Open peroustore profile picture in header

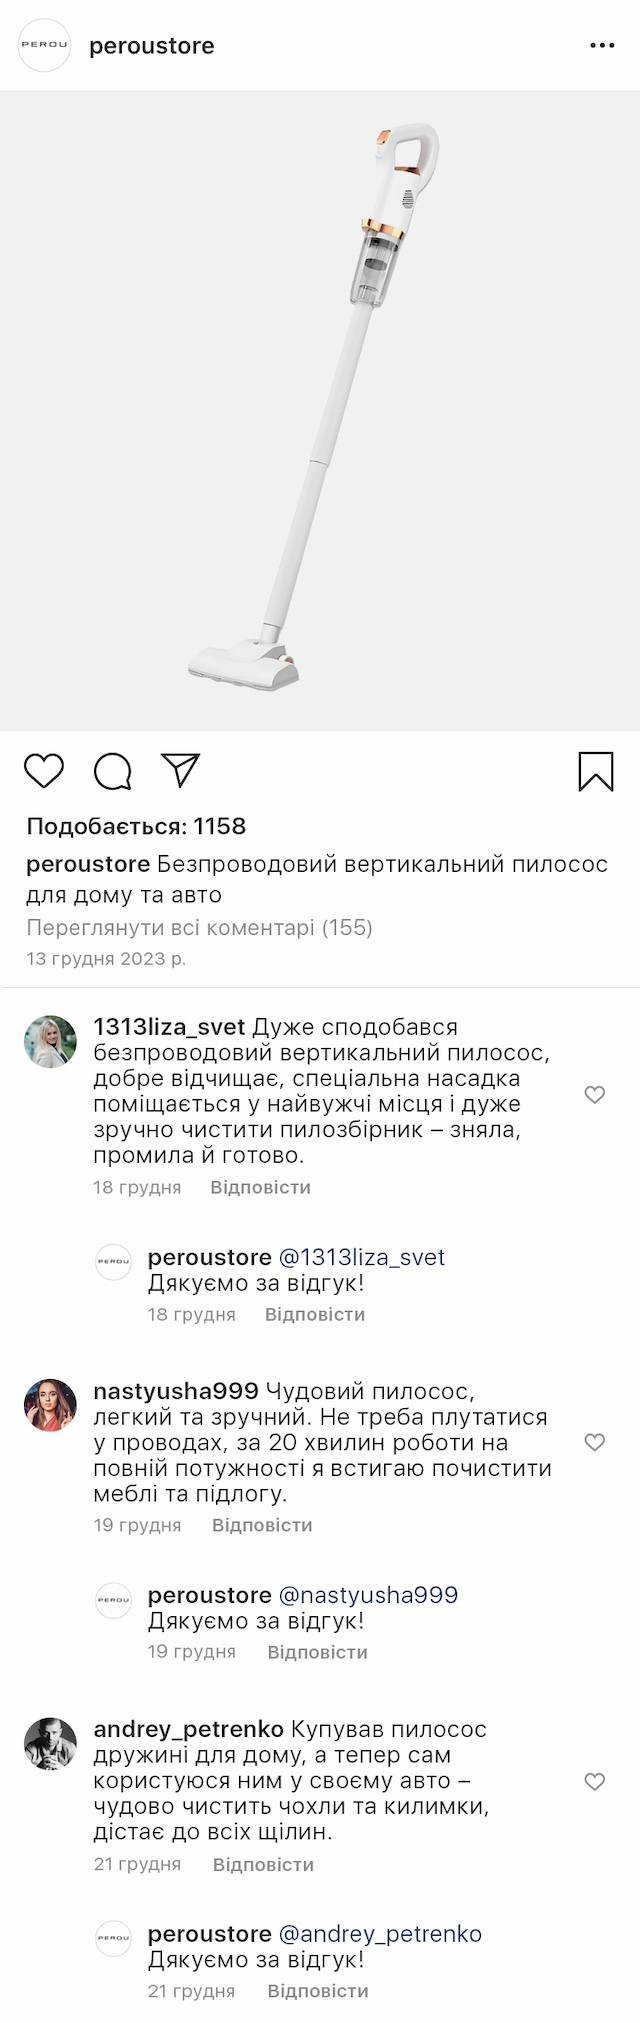point(45,46)
